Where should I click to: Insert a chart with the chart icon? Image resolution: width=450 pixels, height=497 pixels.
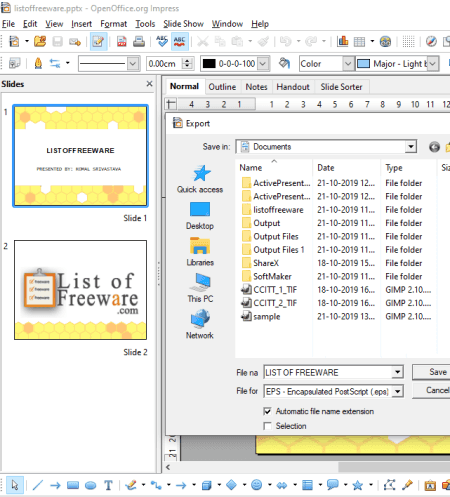pos(342,42)
